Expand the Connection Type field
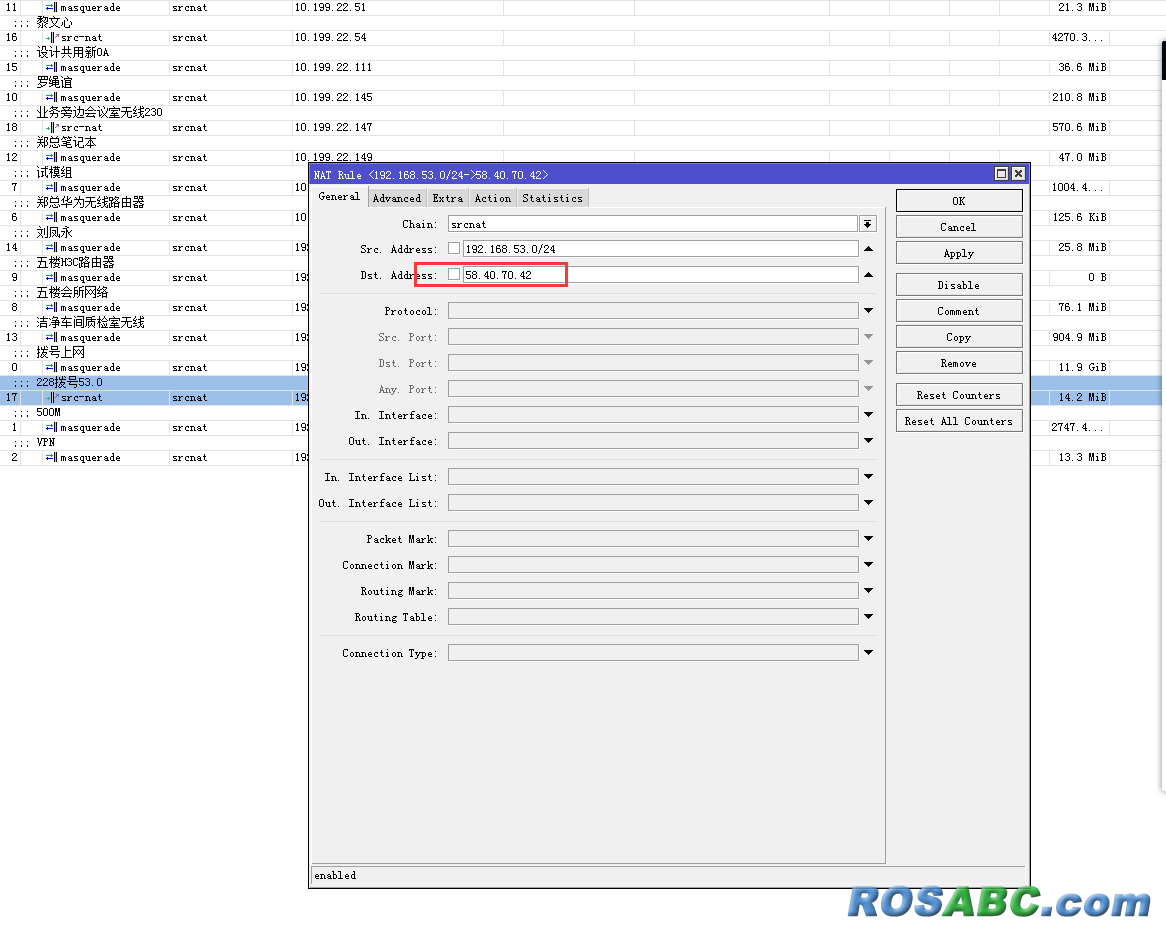1166x930 pixels. coord(868,653)
